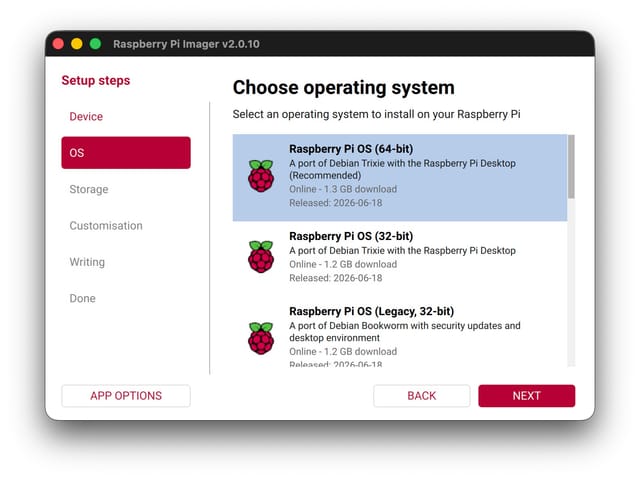Click the "Setup steps" sidebar heading
The image size is (640, 480).
(x=96, y=80)
